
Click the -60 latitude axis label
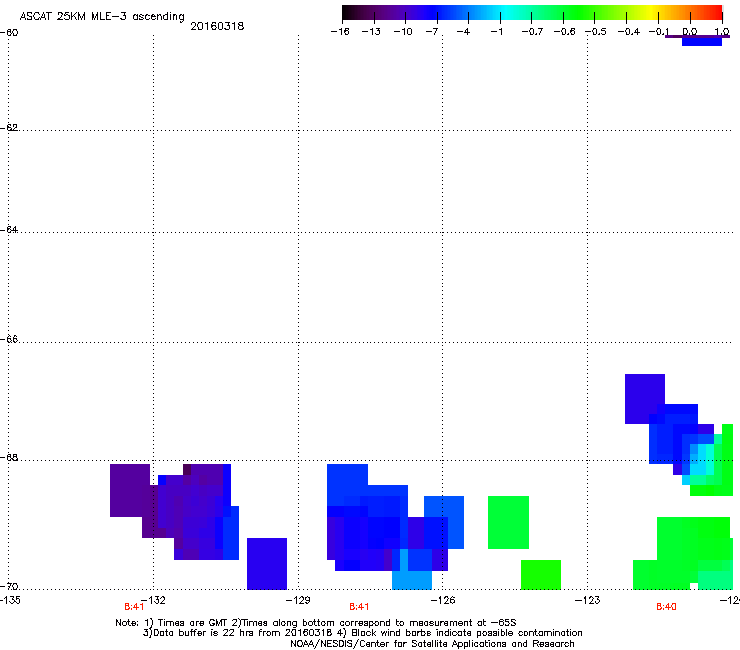pyautogui.click(x=9, y=33)
